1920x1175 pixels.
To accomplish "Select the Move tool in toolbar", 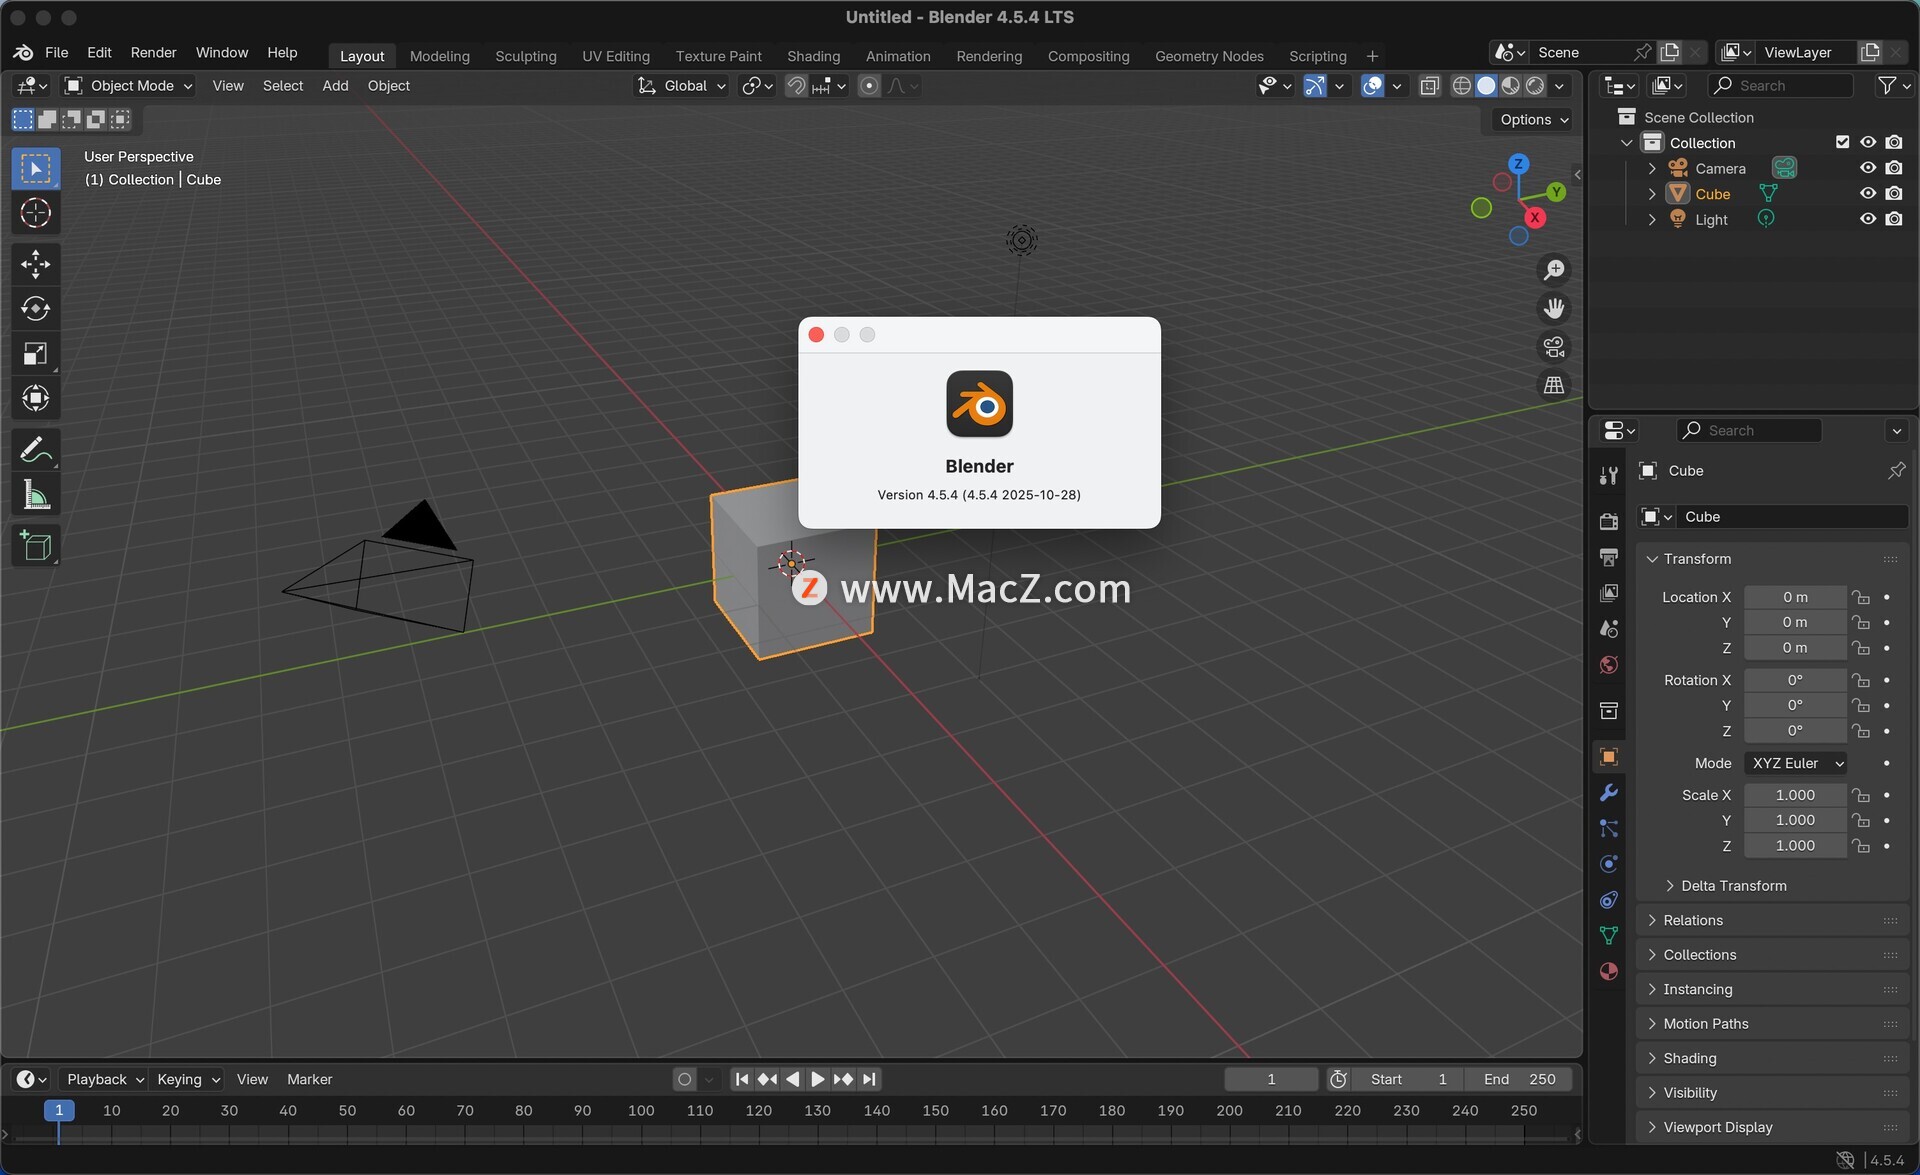I will click(x=35, y=264).
